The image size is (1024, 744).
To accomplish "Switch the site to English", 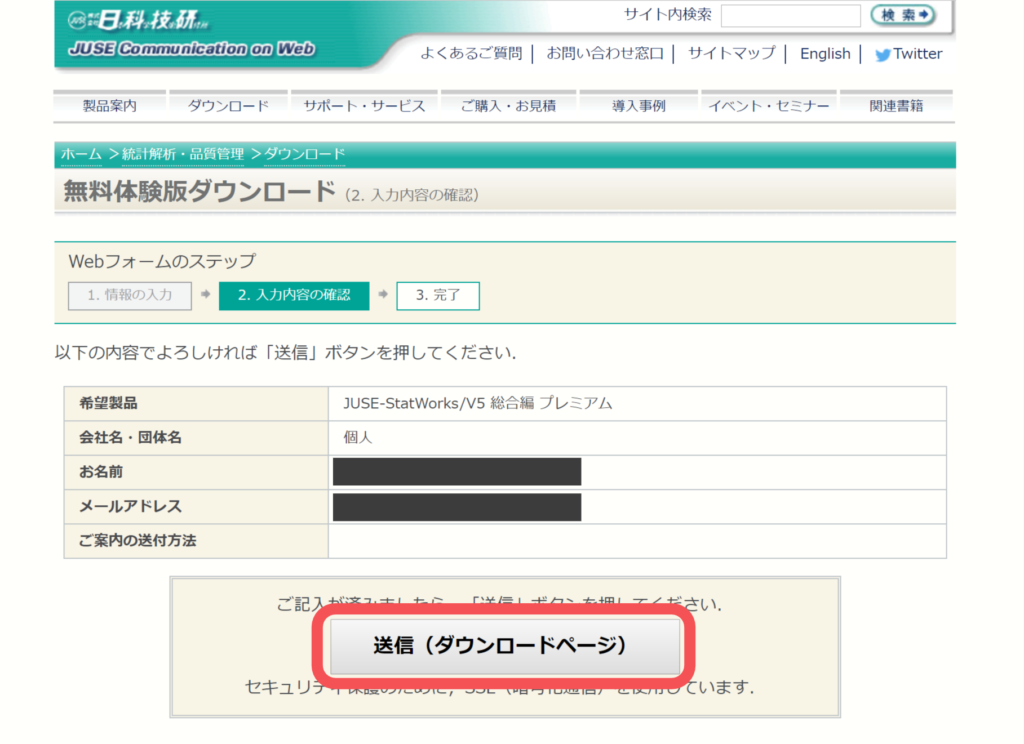I will point(824,53).
